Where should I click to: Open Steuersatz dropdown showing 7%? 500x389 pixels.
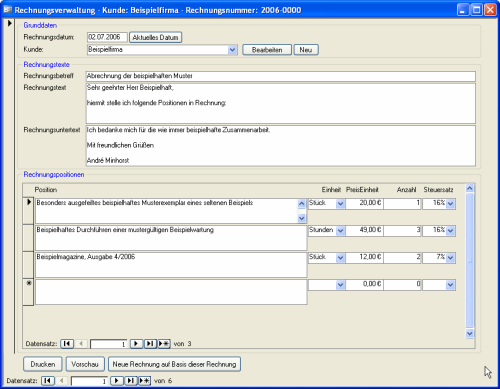[x=450, y=258]
